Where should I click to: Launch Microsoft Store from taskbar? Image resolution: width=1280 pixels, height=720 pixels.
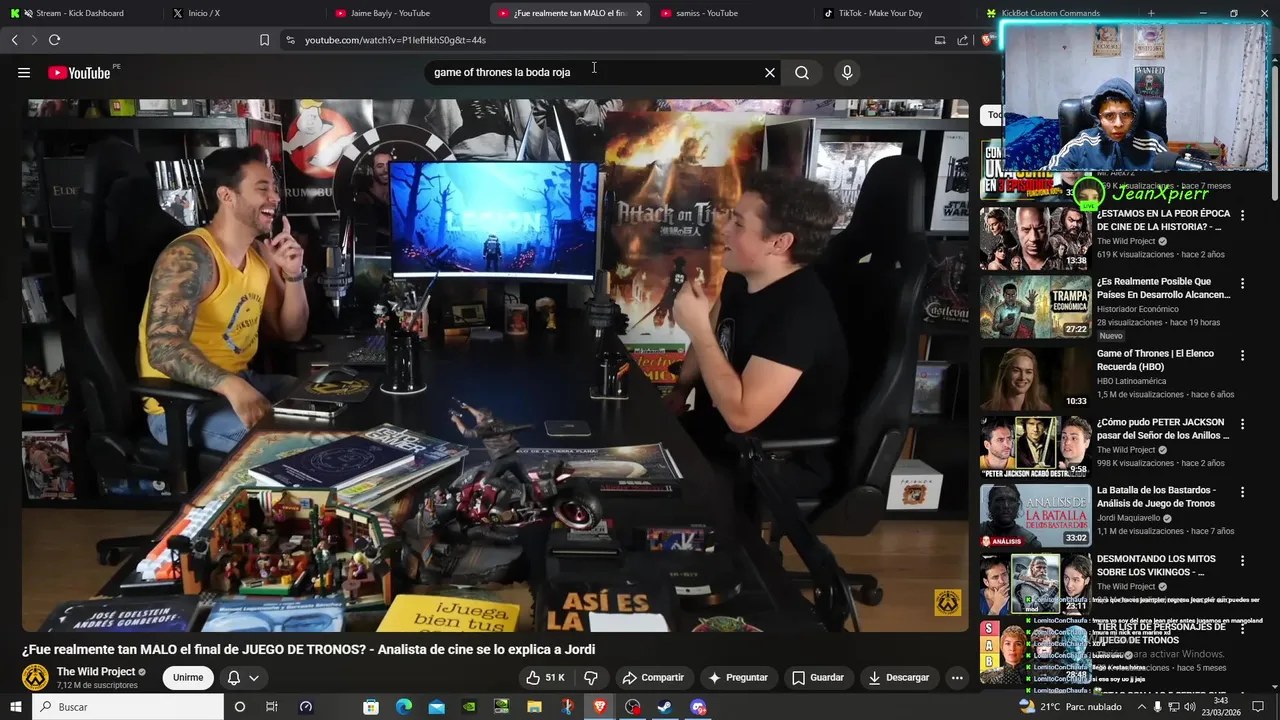click(371, 707)
